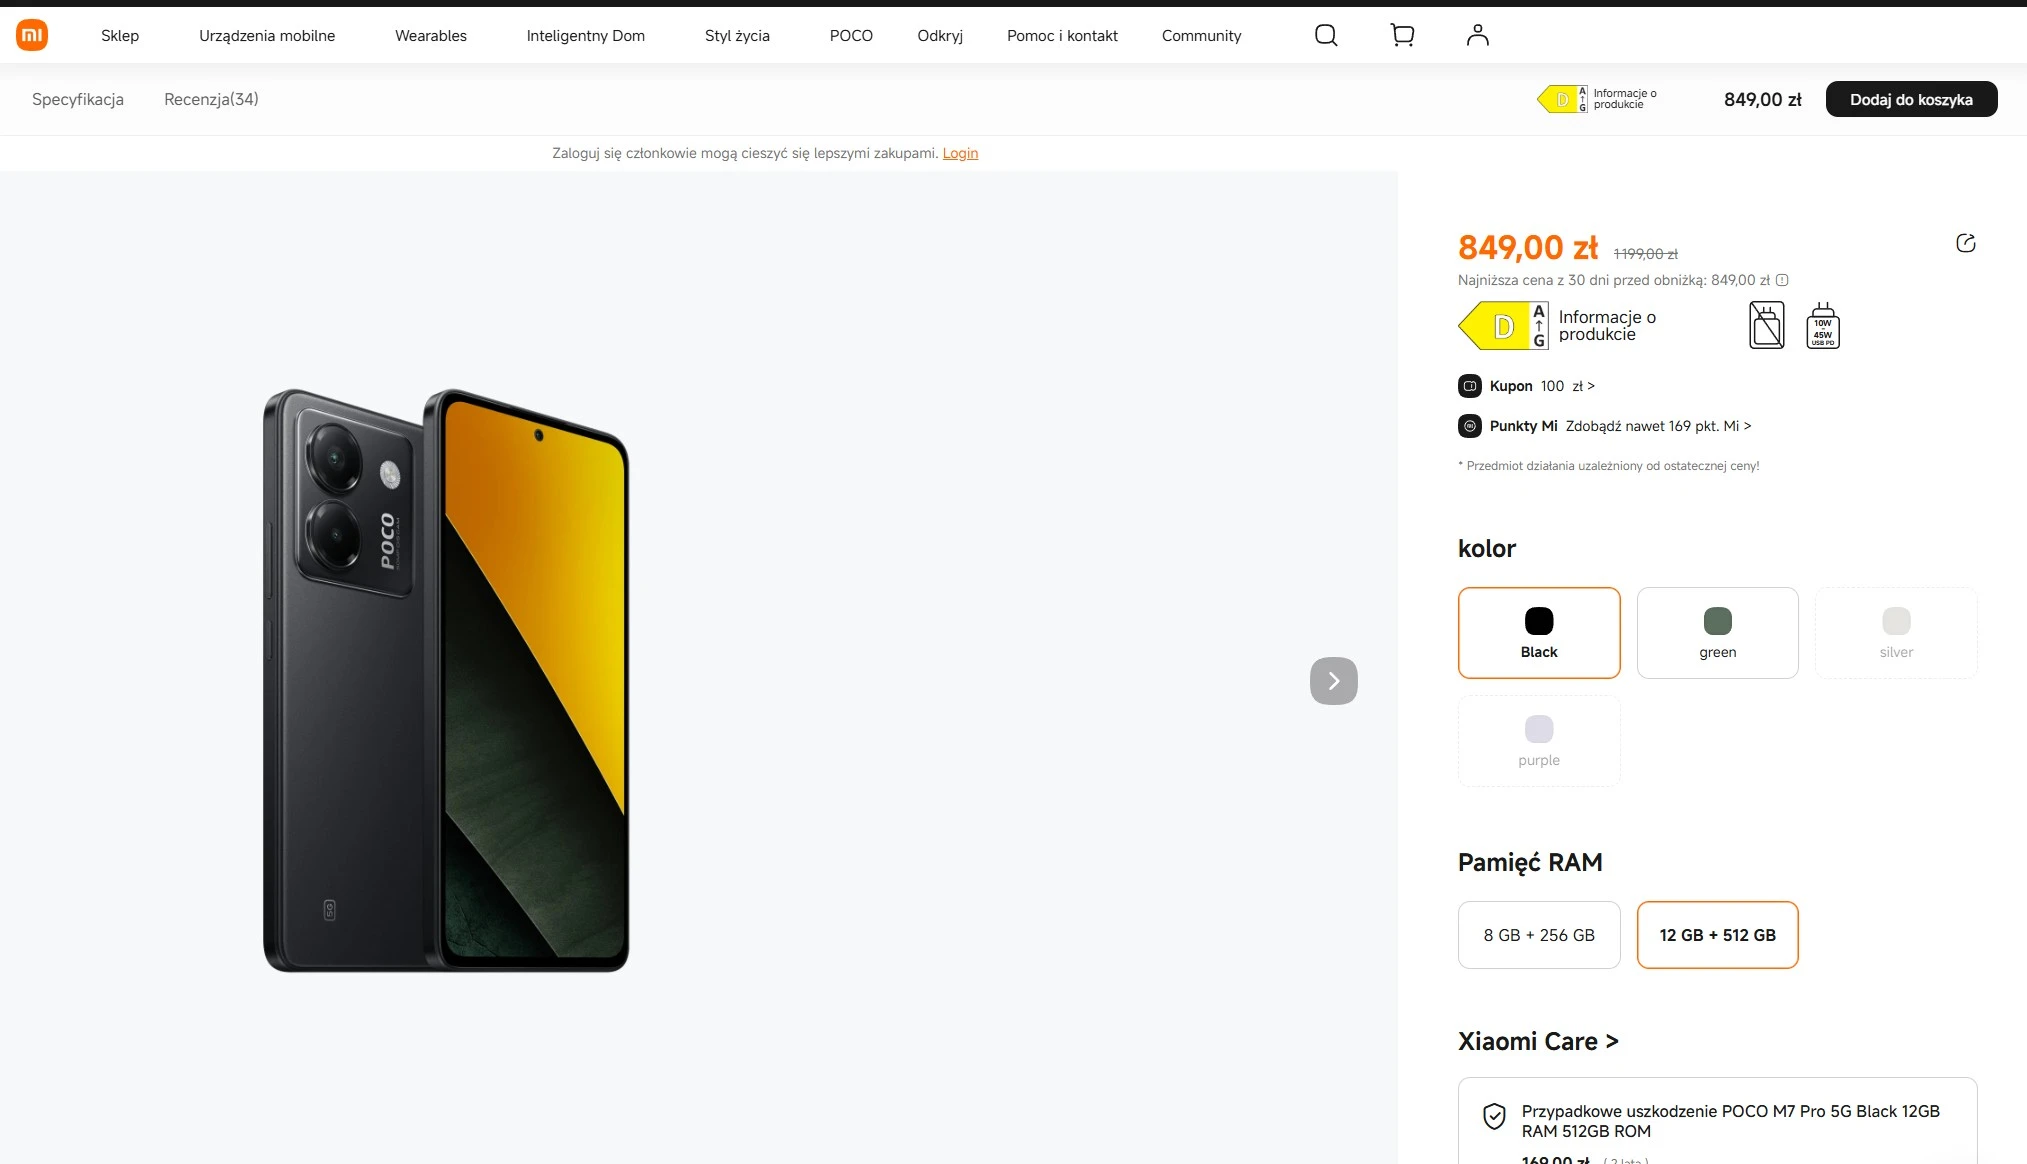Screen dimensions: 2027x1164
Task: Select the purple color swatch
Action: (x=1538, y=740)
